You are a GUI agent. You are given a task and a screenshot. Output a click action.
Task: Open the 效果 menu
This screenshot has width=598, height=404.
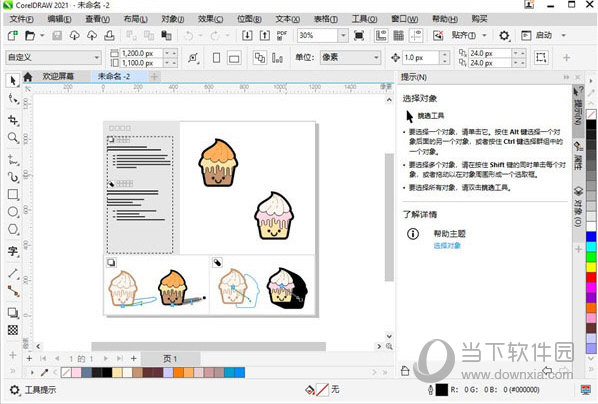210,19
